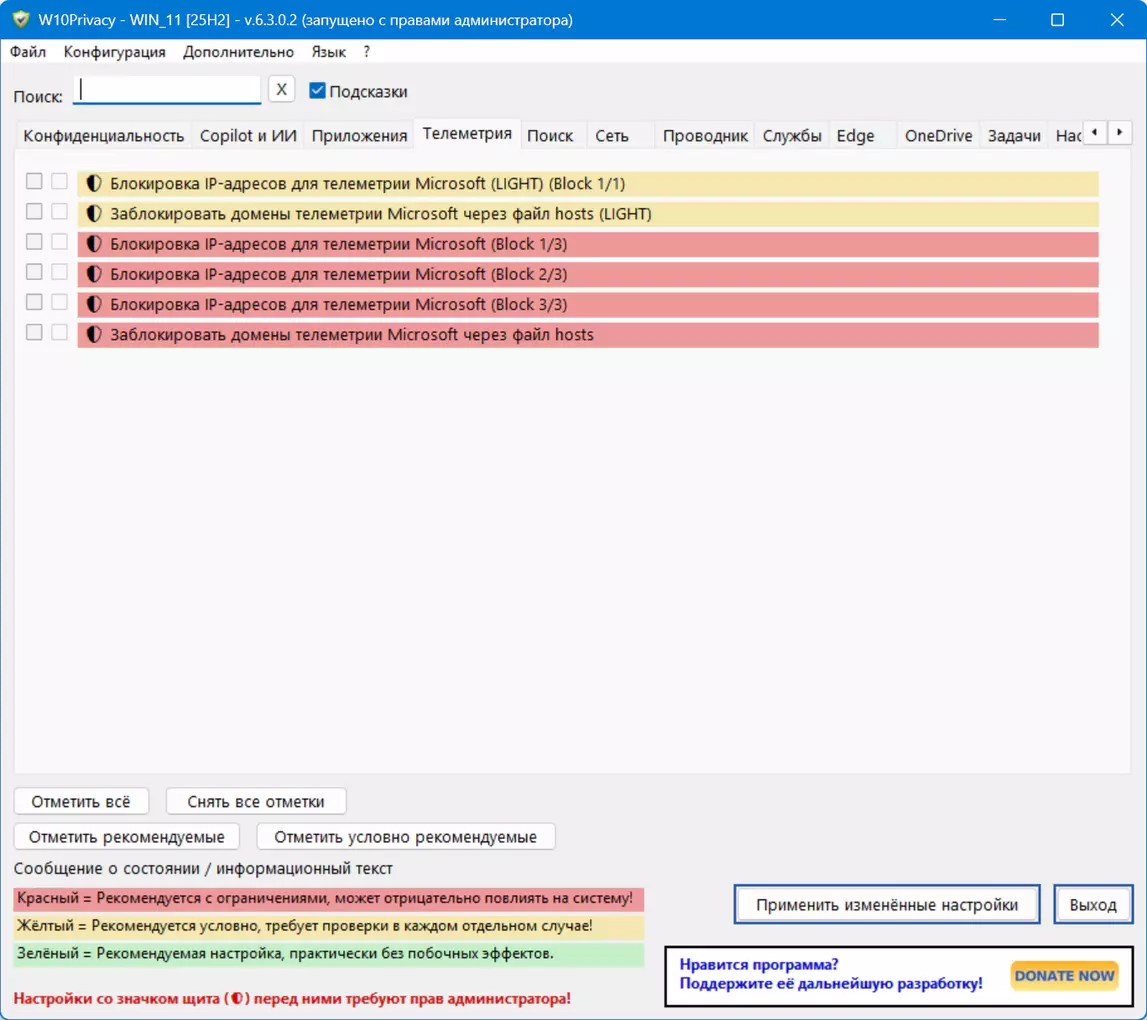Click shield icon on the LIGHT Block 1/1 row
This screenshot has width=1147, height=1020.
[94, 184]
